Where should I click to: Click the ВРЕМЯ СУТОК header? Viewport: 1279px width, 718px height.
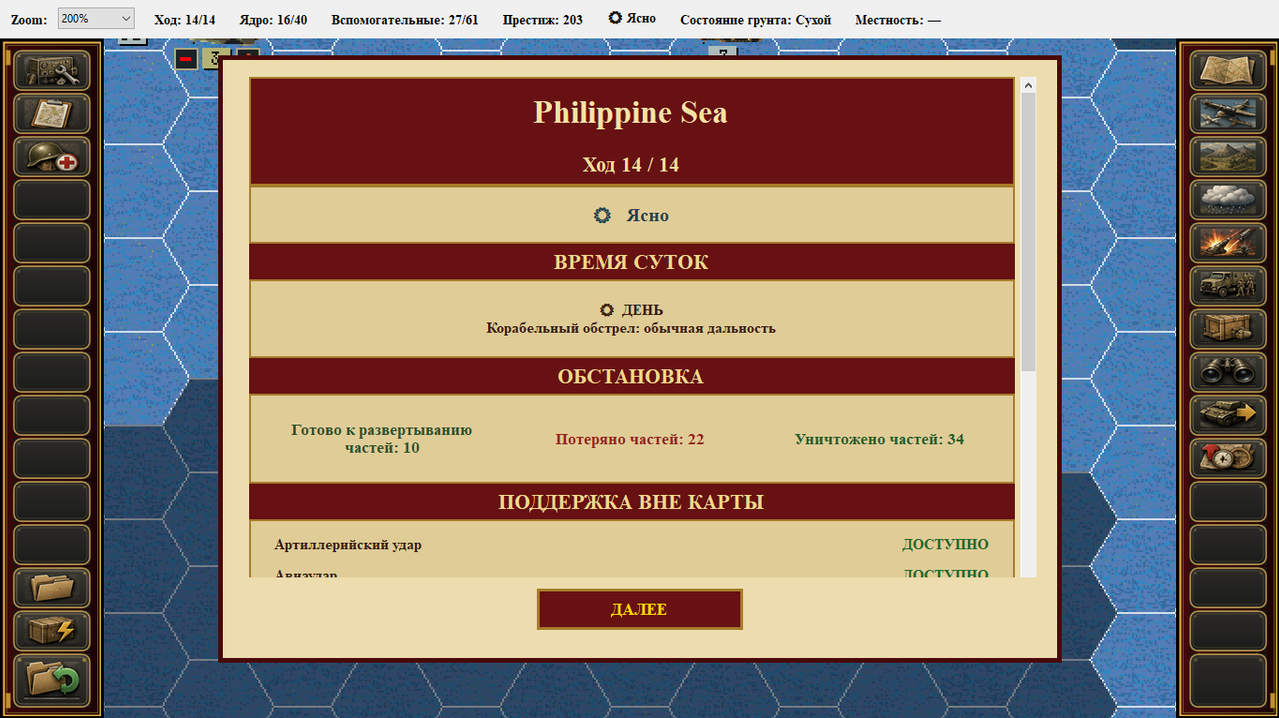[x=631, y=262]
